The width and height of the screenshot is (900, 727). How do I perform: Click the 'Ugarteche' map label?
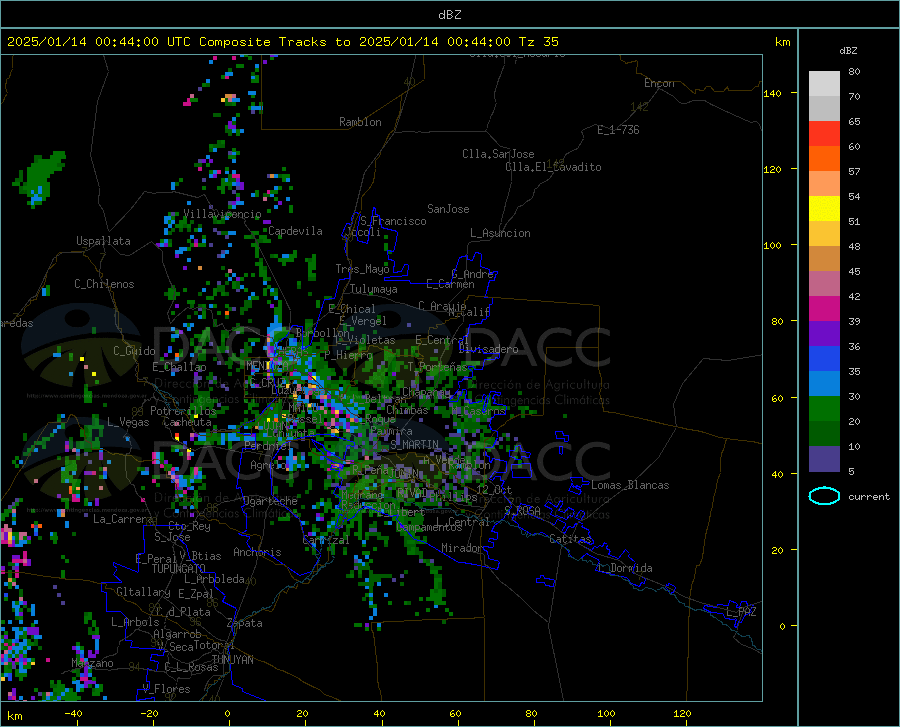(270, 501)
